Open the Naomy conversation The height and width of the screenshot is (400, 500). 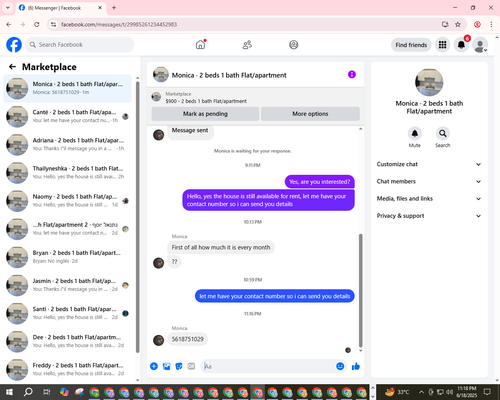(68, 201)
